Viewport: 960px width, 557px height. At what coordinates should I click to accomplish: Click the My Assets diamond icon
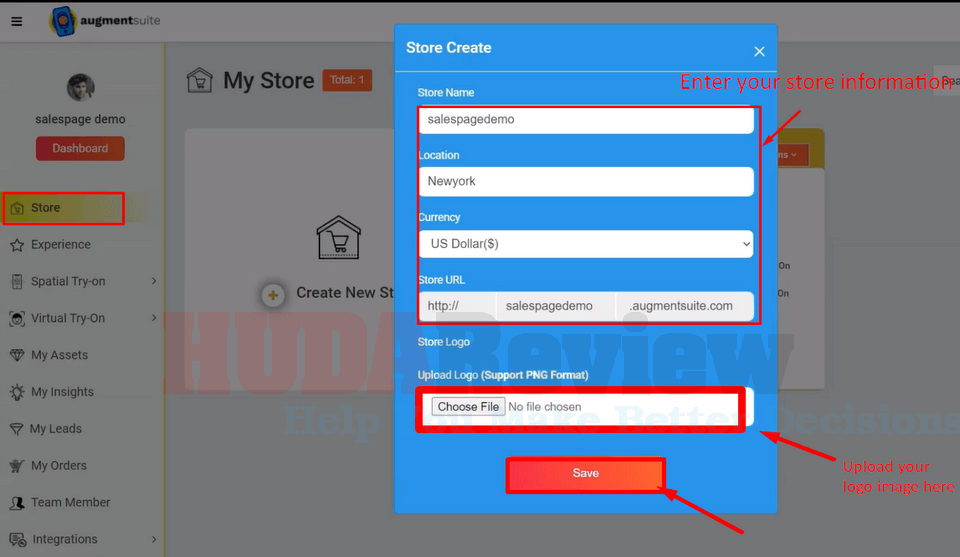(17, 355)
